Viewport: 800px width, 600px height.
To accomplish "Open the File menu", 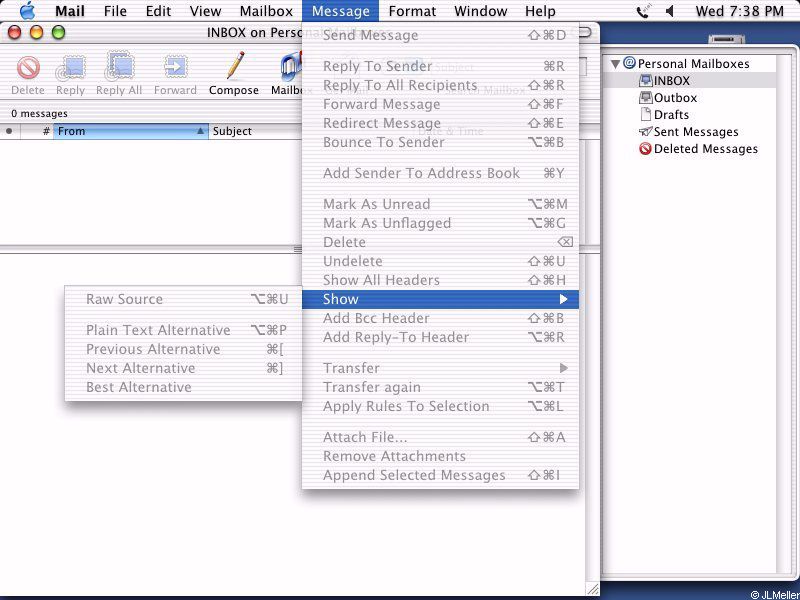I will point(115,11).
